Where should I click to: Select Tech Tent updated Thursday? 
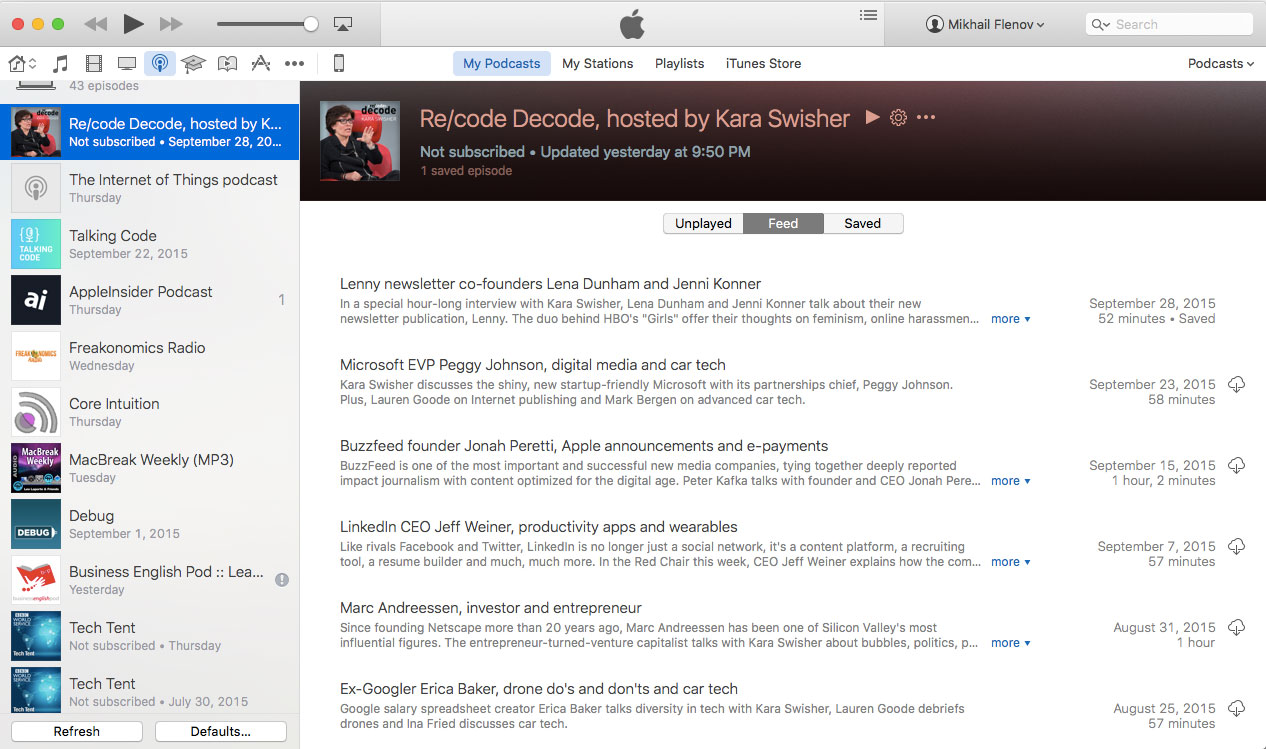[x=150, y=636]
